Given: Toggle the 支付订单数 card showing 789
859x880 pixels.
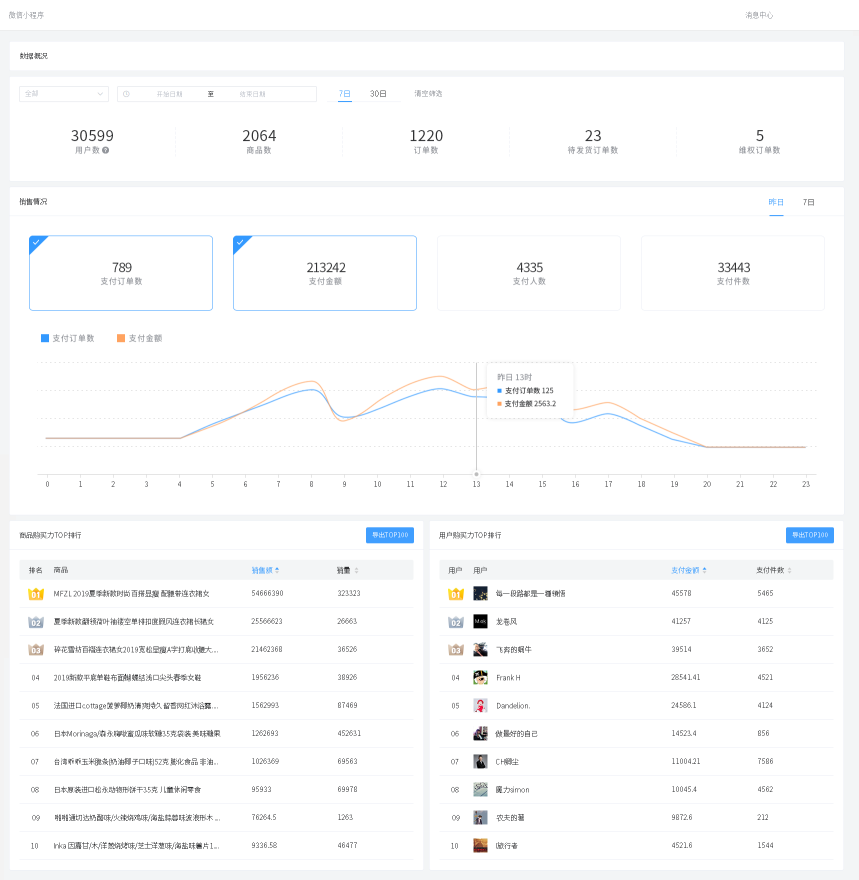Looking at the screenshot, I should [121, 273].
